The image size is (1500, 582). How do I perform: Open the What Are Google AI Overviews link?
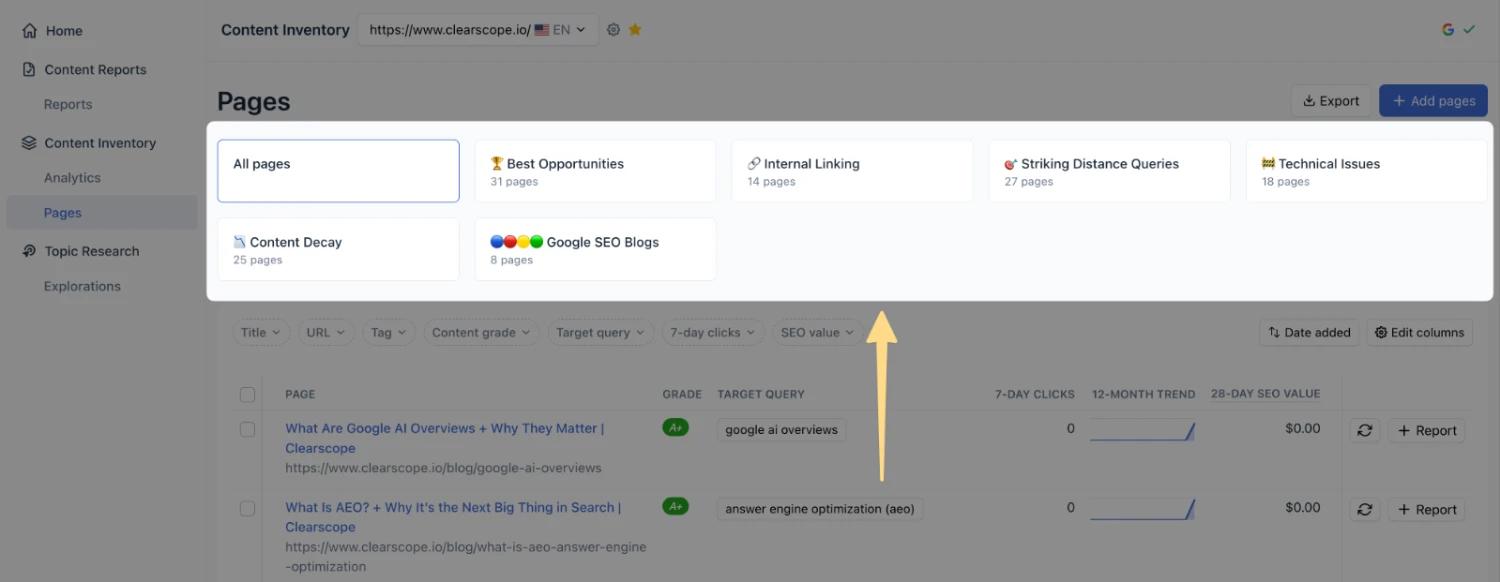pyautogui.click(x=445, y=438)
